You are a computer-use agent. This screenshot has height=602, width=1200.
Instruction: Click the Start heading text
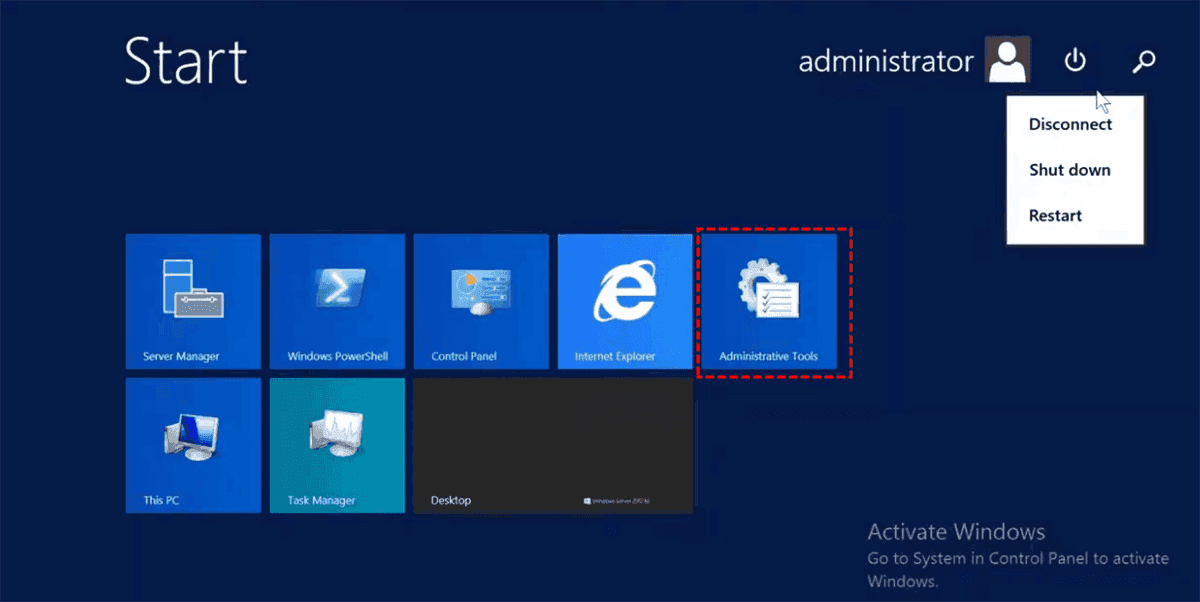click(186, 62)
